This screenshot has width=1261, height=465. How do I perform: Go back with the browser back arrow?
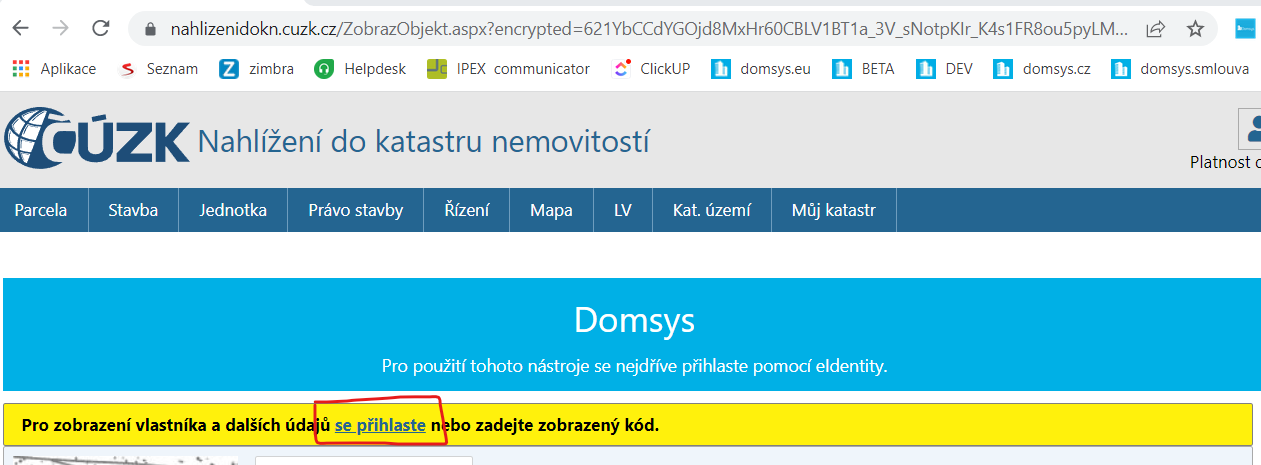click(x=20, y=28)
